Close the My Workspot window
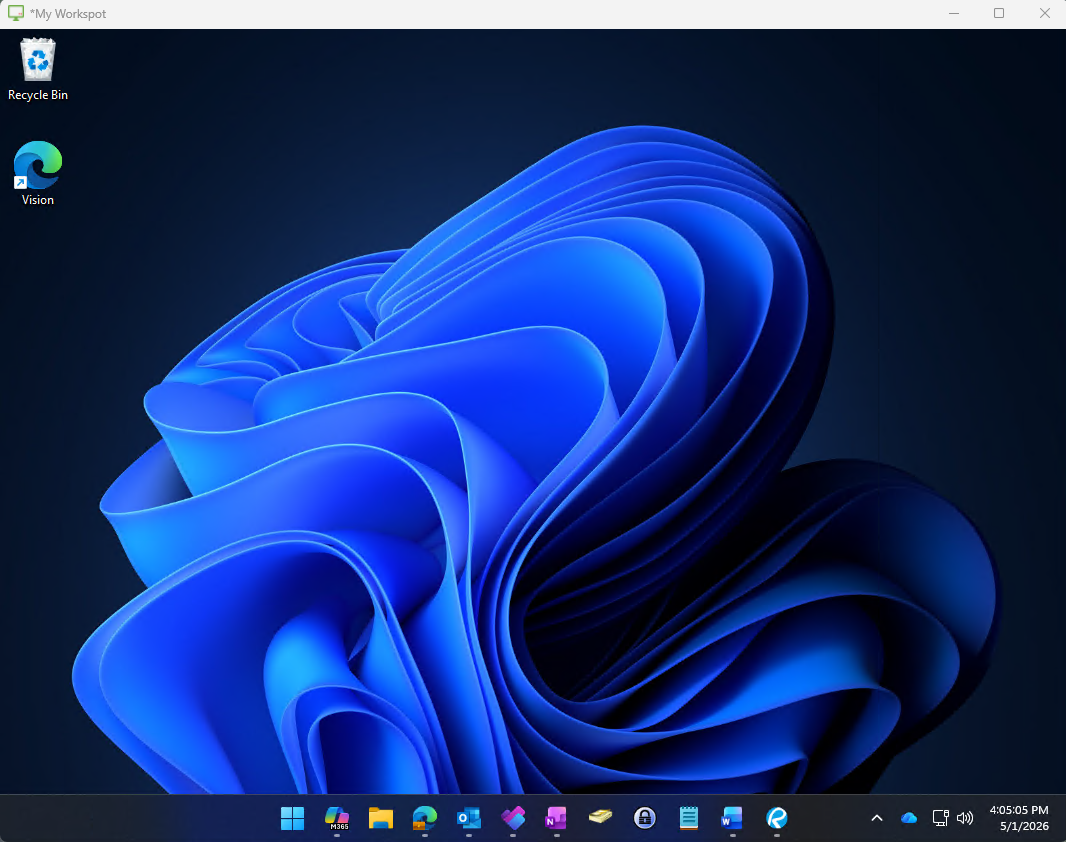Viewport: 1066px width, 842px height. (x=1045, y=13)
